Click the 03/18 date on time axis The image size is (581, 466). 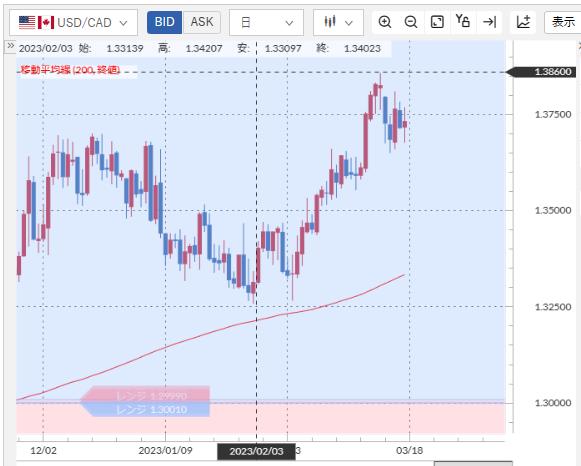(409, 451)
